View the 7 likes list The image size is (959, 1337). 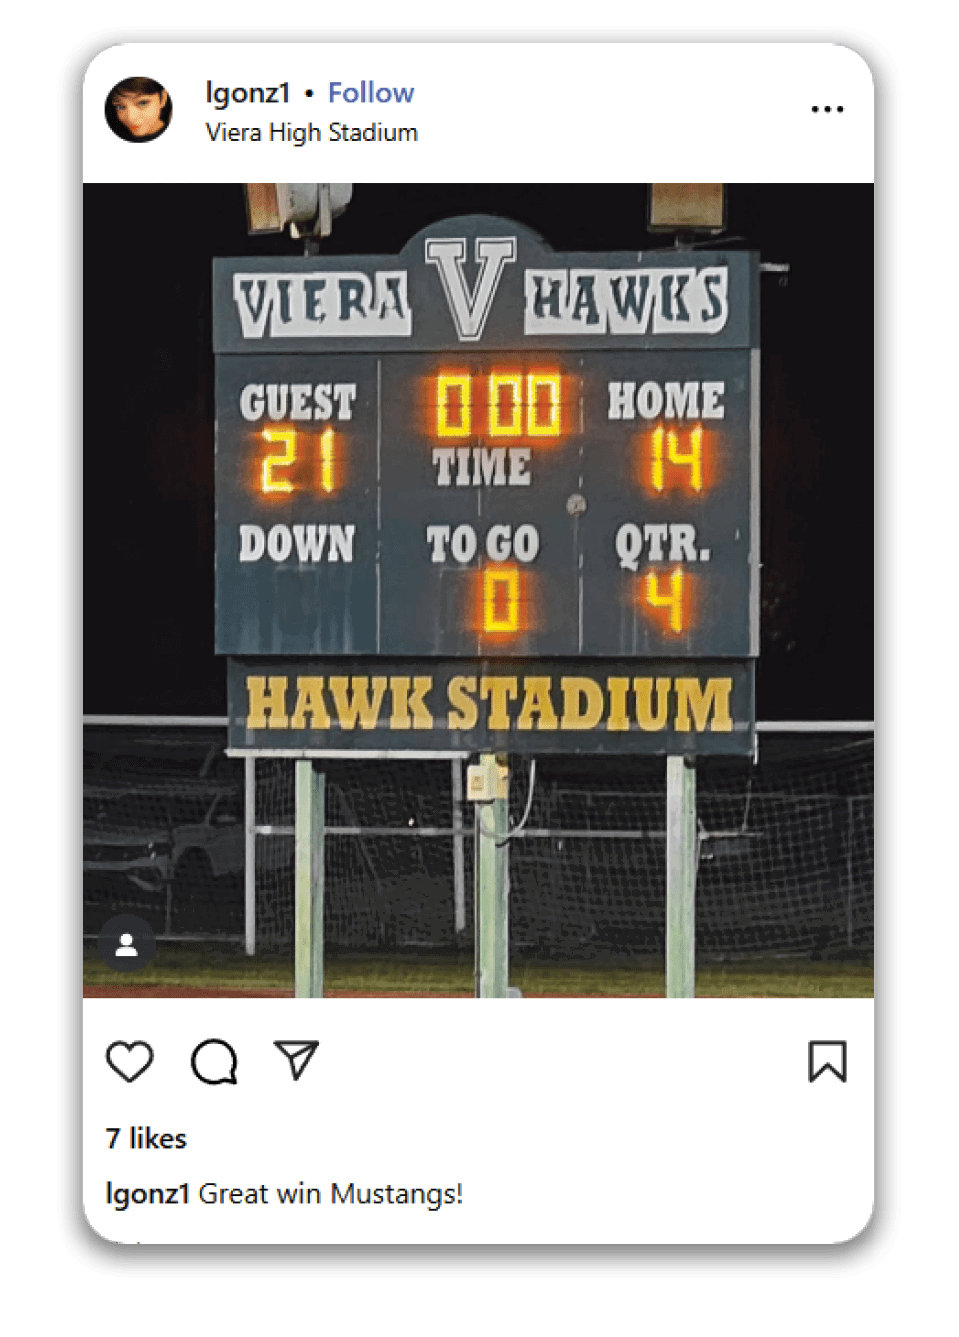coord(146,1138)
